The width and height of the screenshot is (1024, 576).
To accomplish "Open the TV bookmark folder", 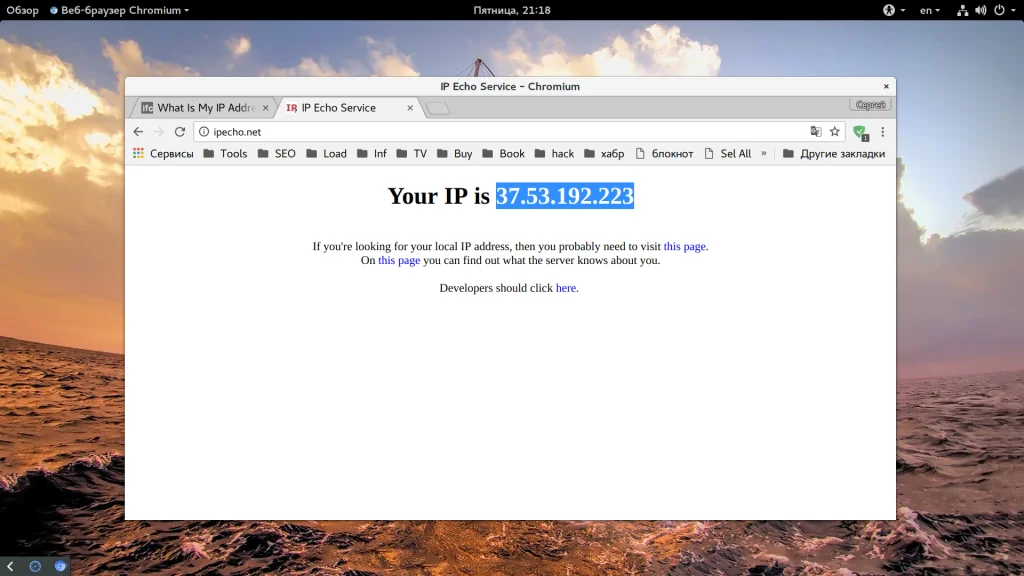I will [x=411, y=153].
